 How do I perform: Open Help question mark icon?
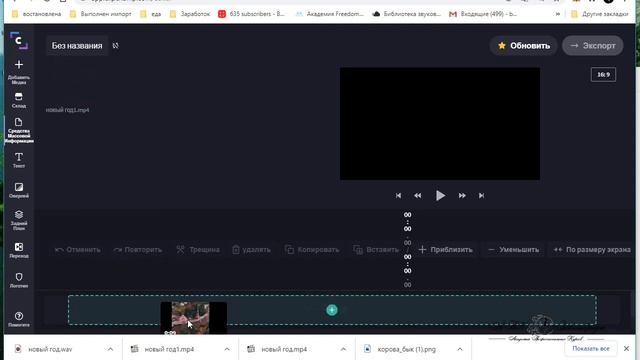click(19, 319)
